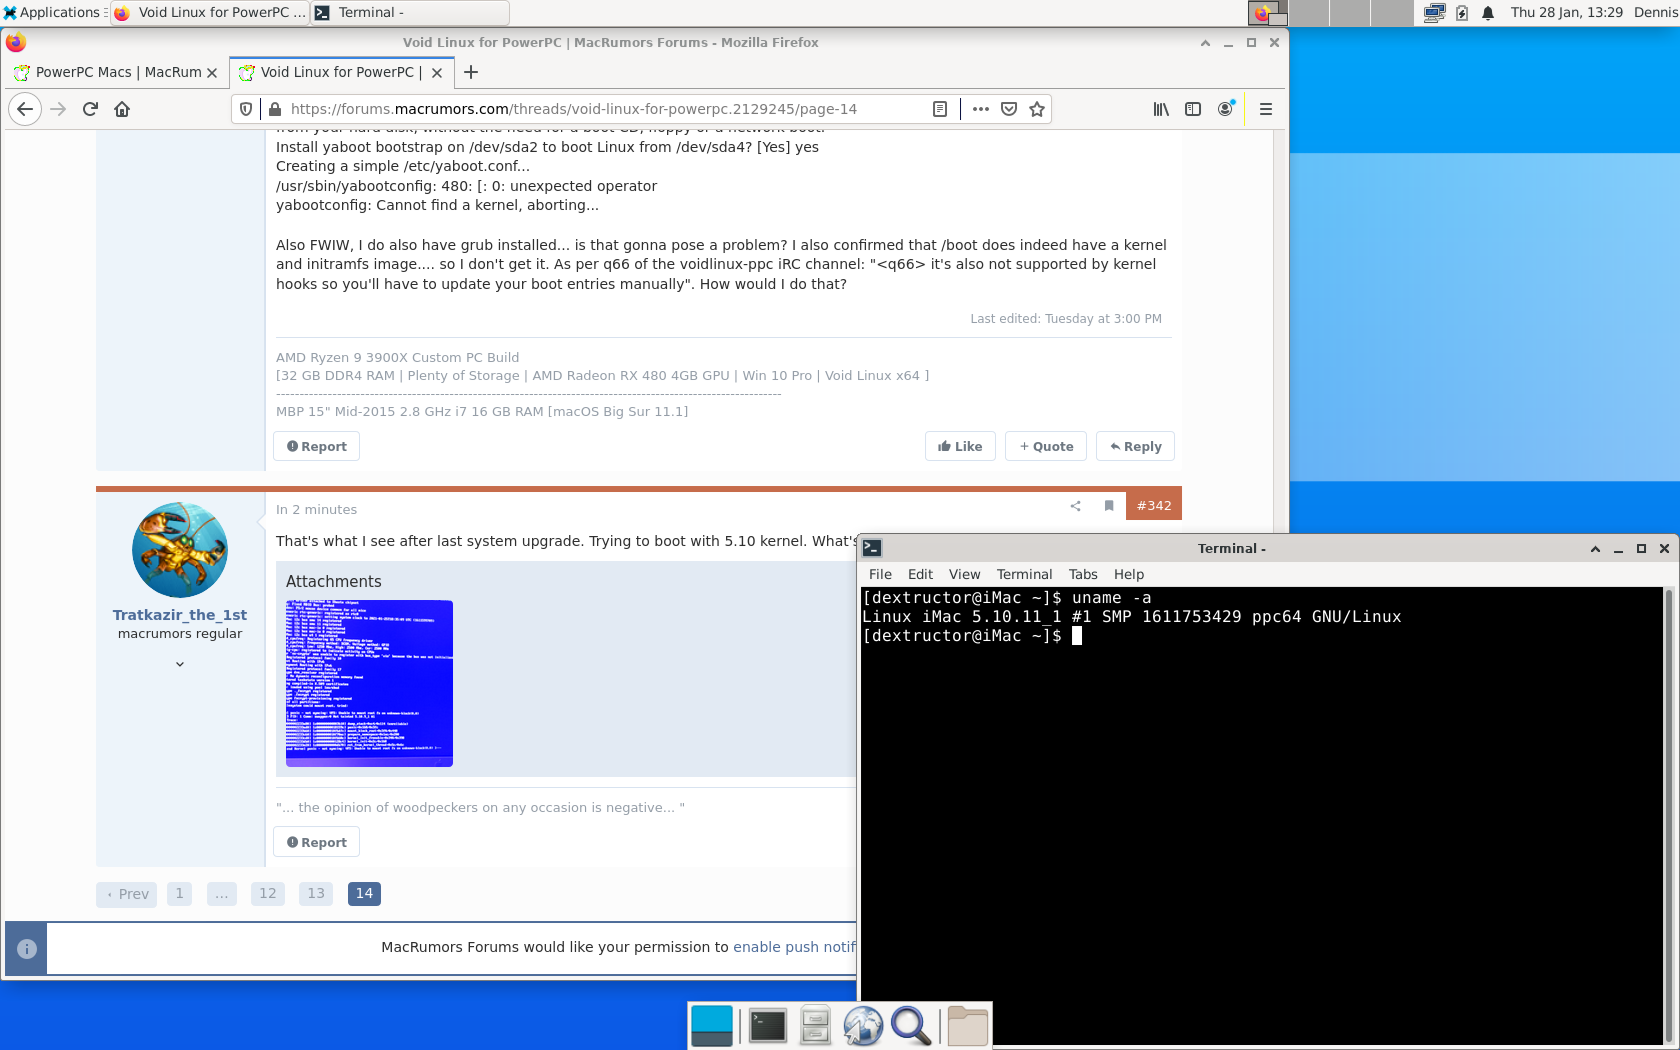
Task: Reload the current Firefox page
Action: point(90,109)
